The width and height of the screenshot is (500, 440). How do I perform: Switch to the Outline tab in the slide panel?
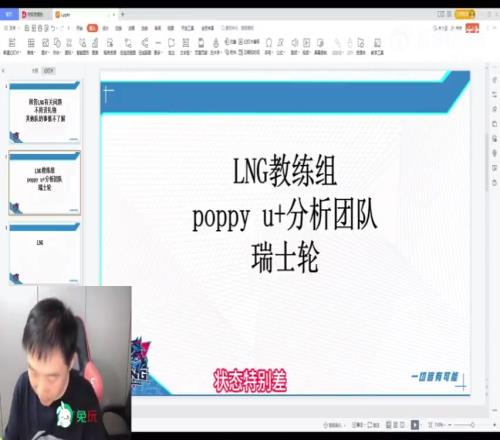(35, 70)
